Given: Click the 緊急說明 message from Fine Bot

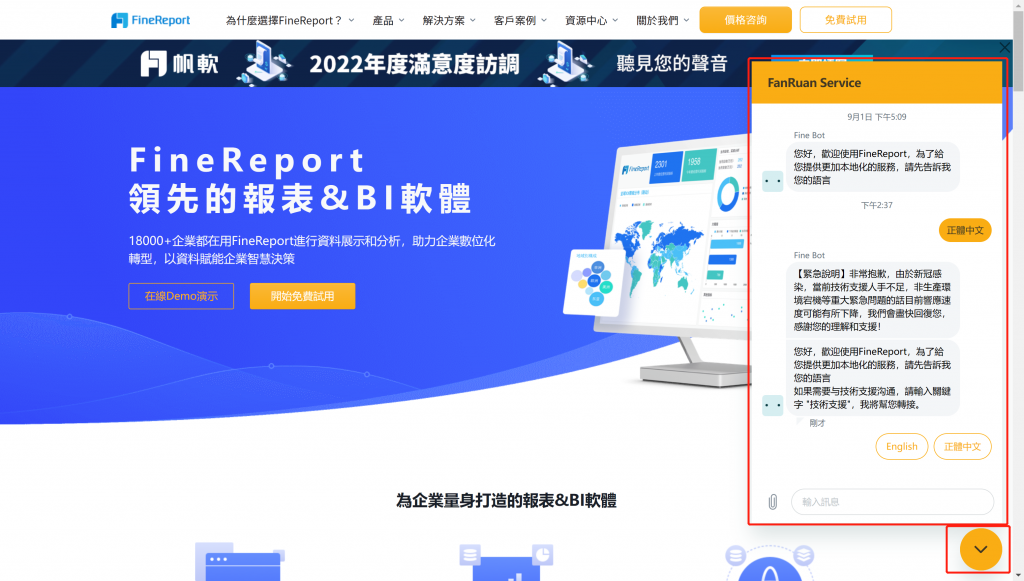Looking at the screenshot, I should point(872,300).
